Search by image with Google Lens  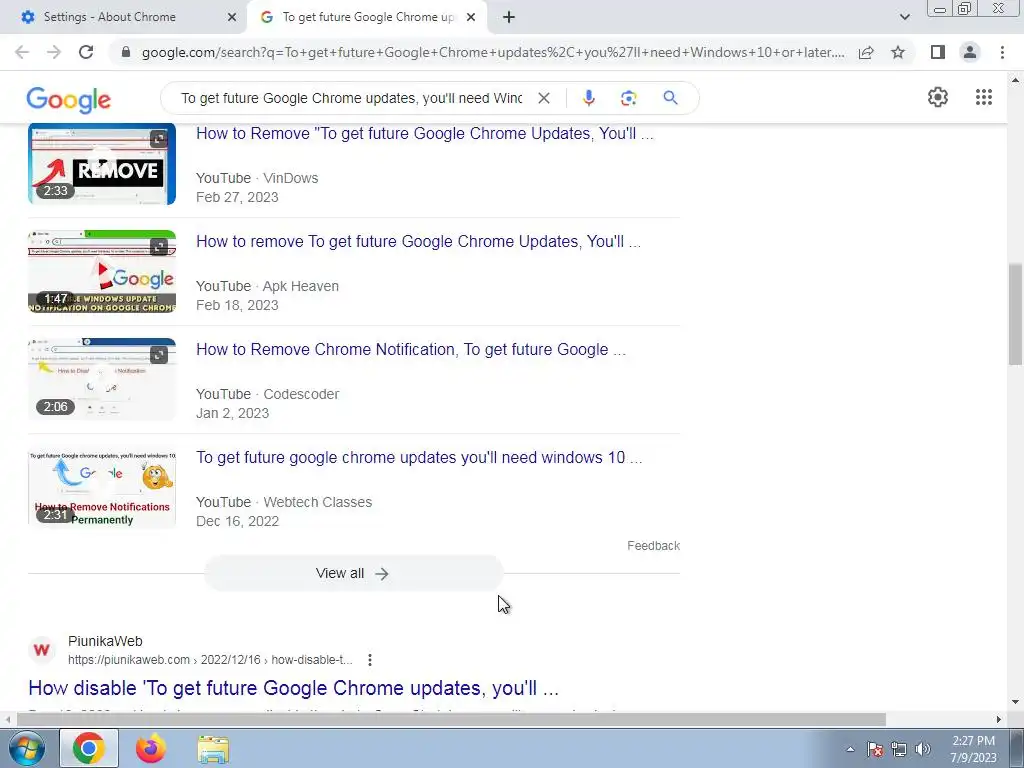click(628, 98)
